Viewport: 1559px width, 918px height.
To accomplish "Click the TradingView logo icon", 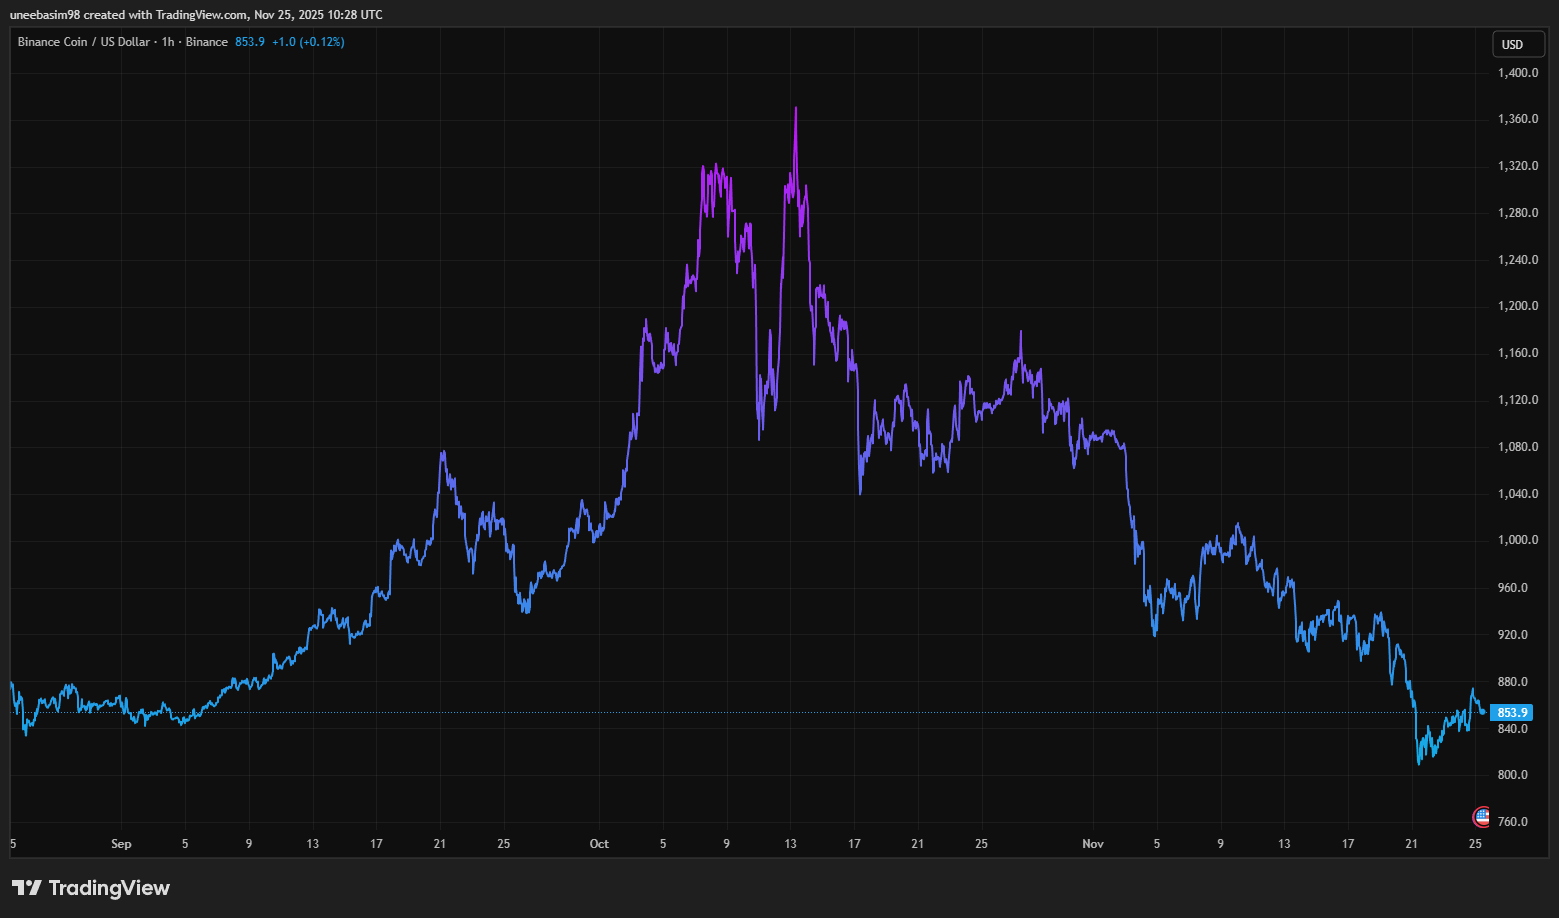I will pos(27,888).
